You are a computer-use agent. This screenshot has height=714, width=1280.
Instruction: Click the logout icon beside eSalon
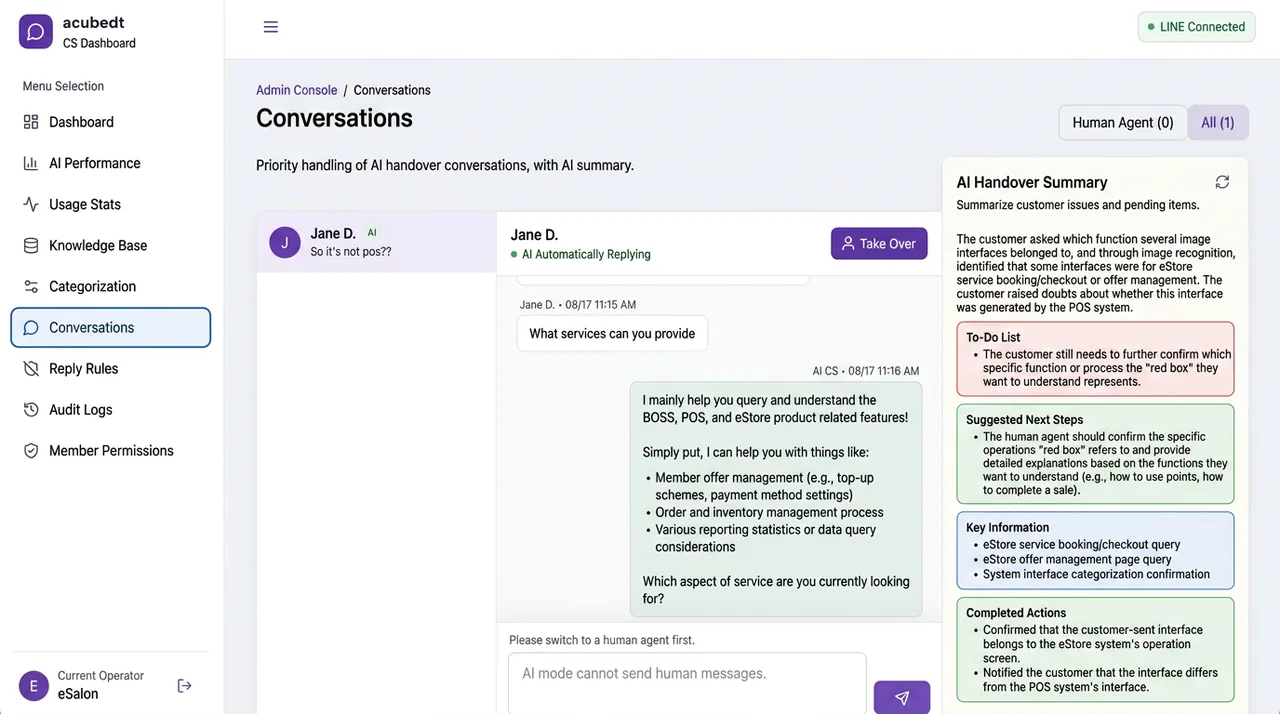coord(184,685)
